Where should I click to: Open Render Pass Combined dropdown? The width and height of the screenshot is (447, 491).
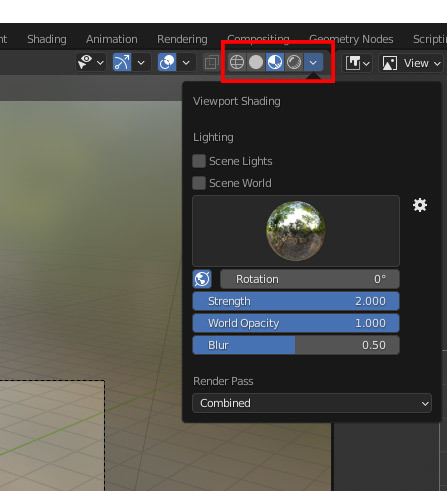pos(312,403)
